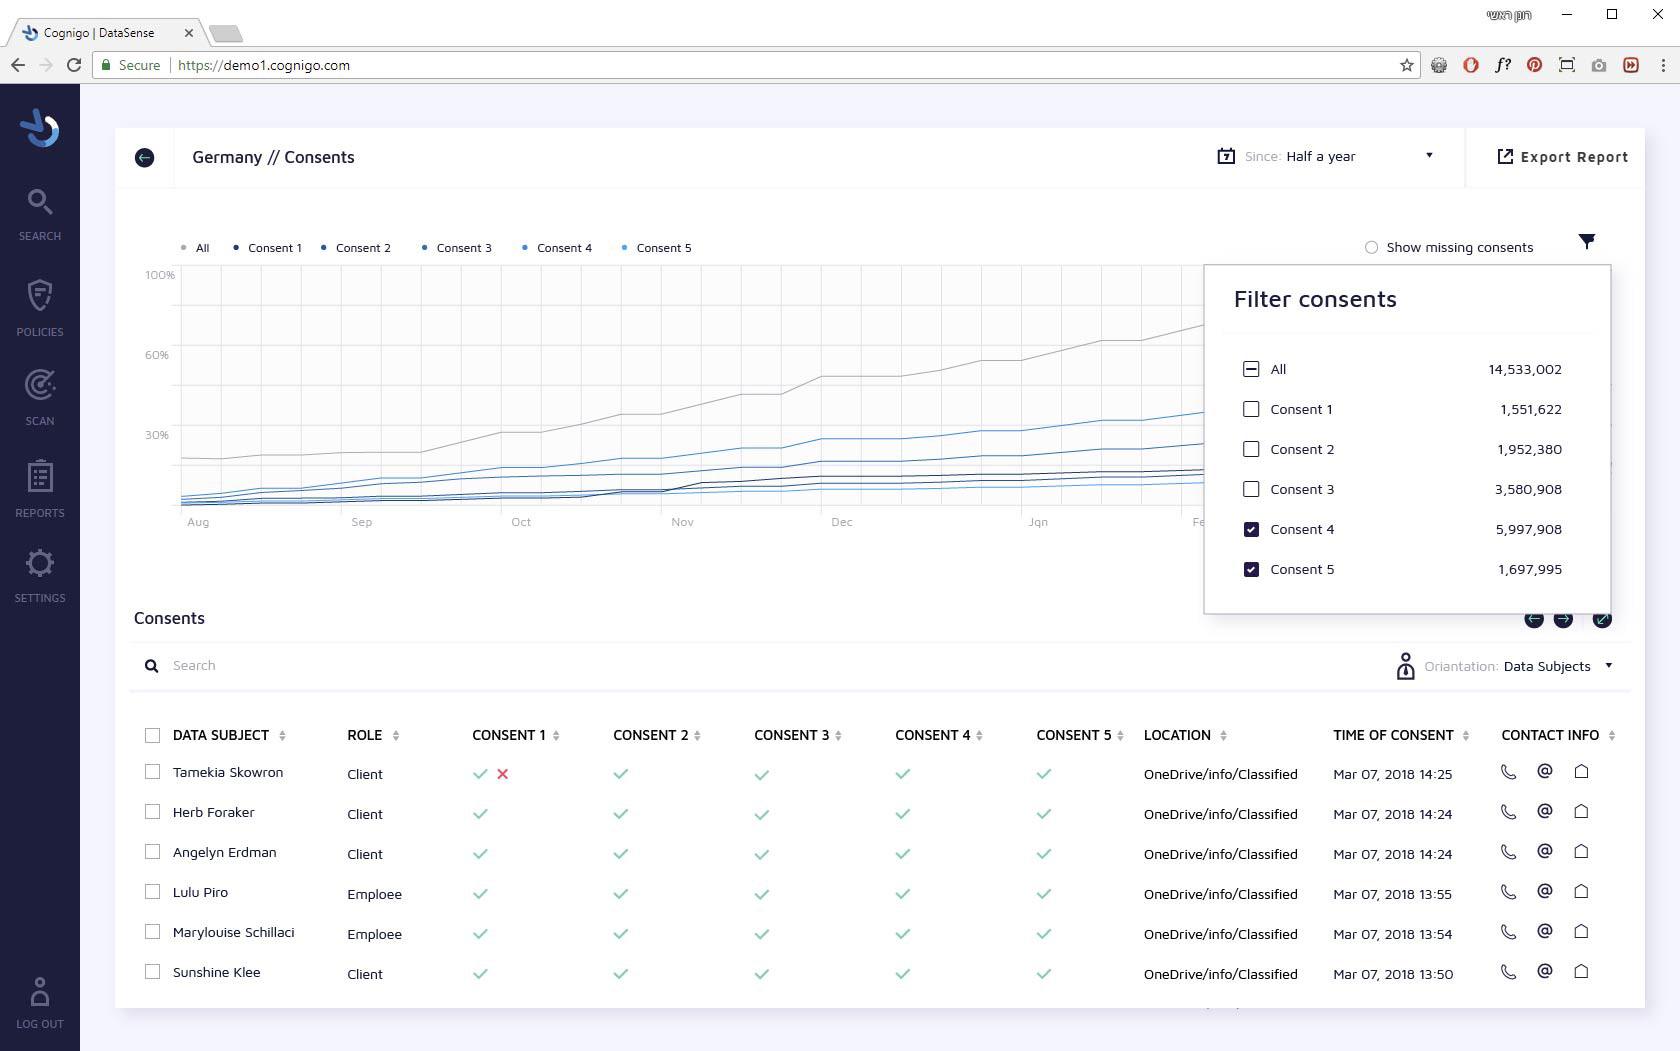Click the browser address bar URL

(264, 65)
